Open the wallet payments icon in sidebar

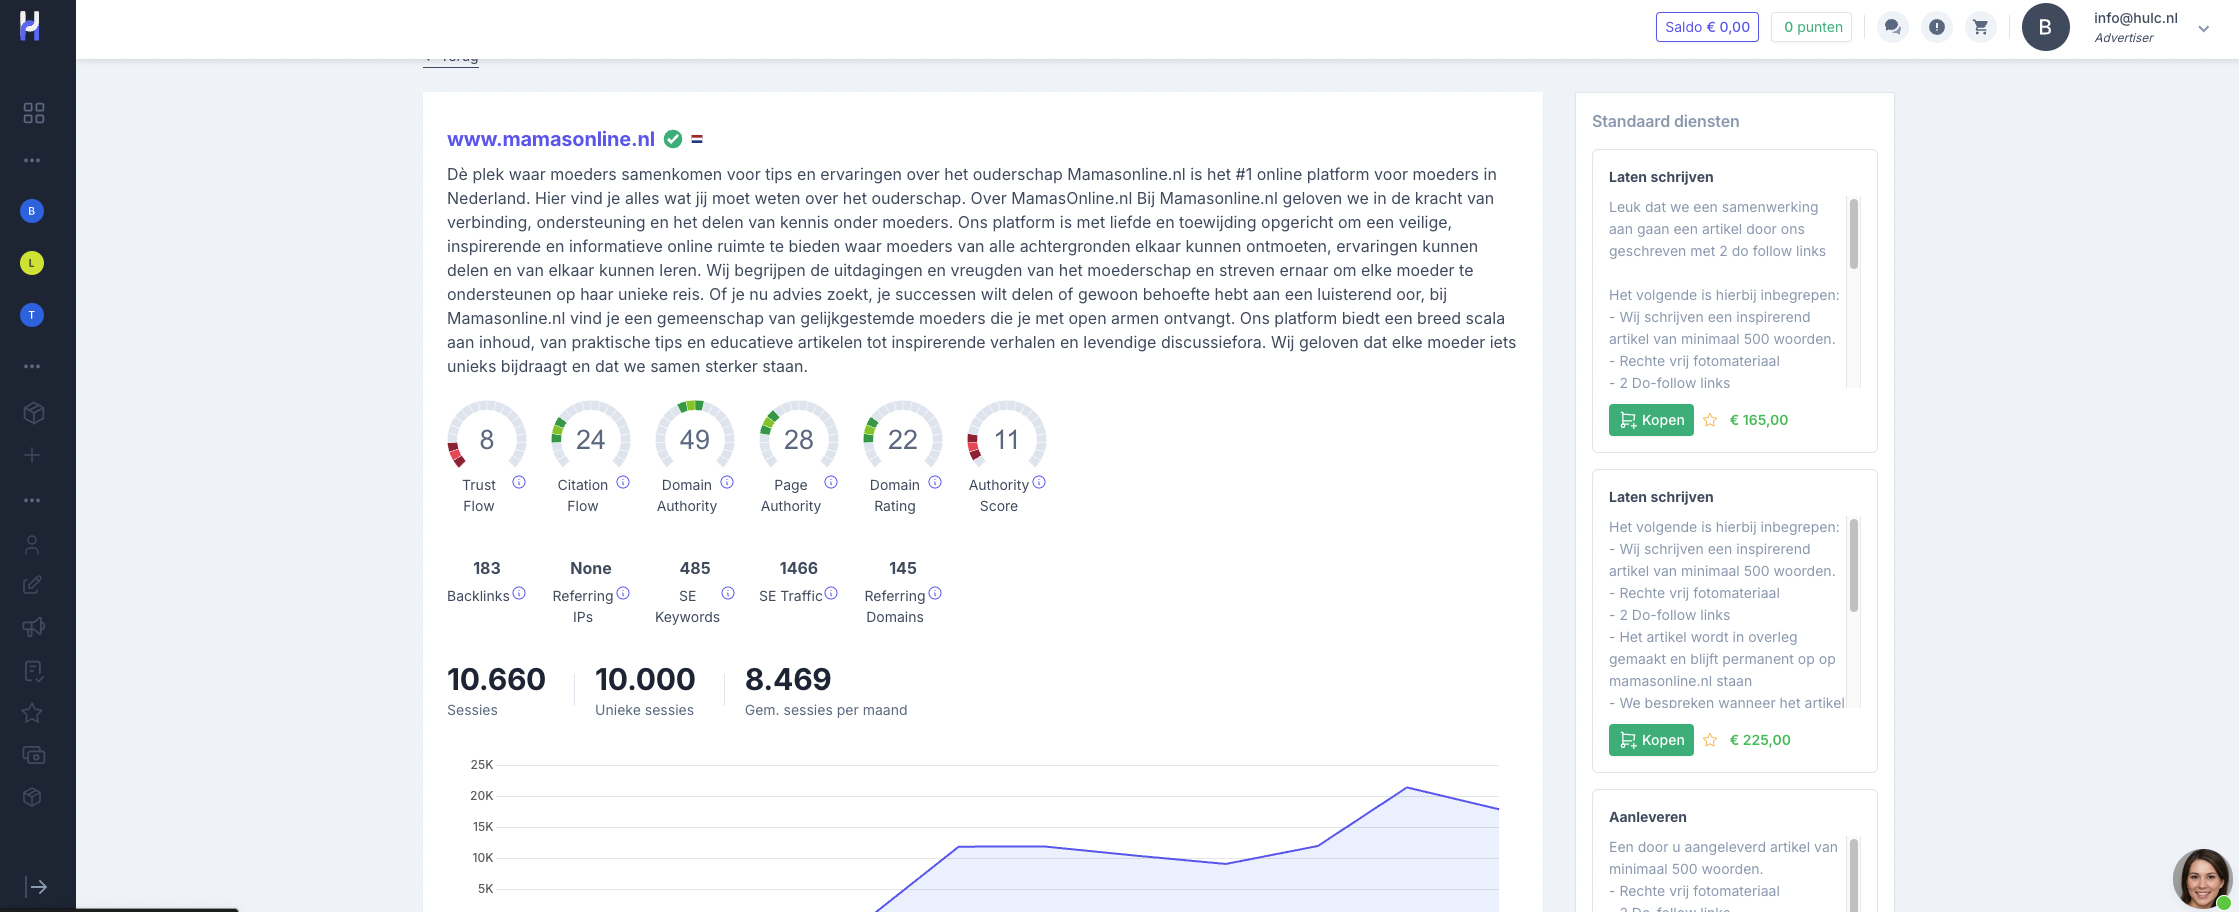[x=34, y=755]
